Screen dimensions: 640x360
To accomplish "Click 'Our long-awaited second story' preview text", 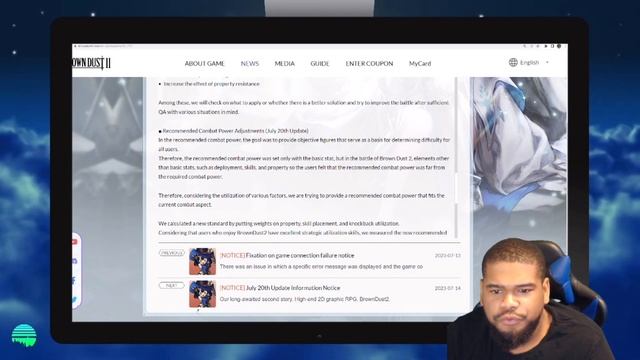I will pyautogui.click(x=305, y=299).
